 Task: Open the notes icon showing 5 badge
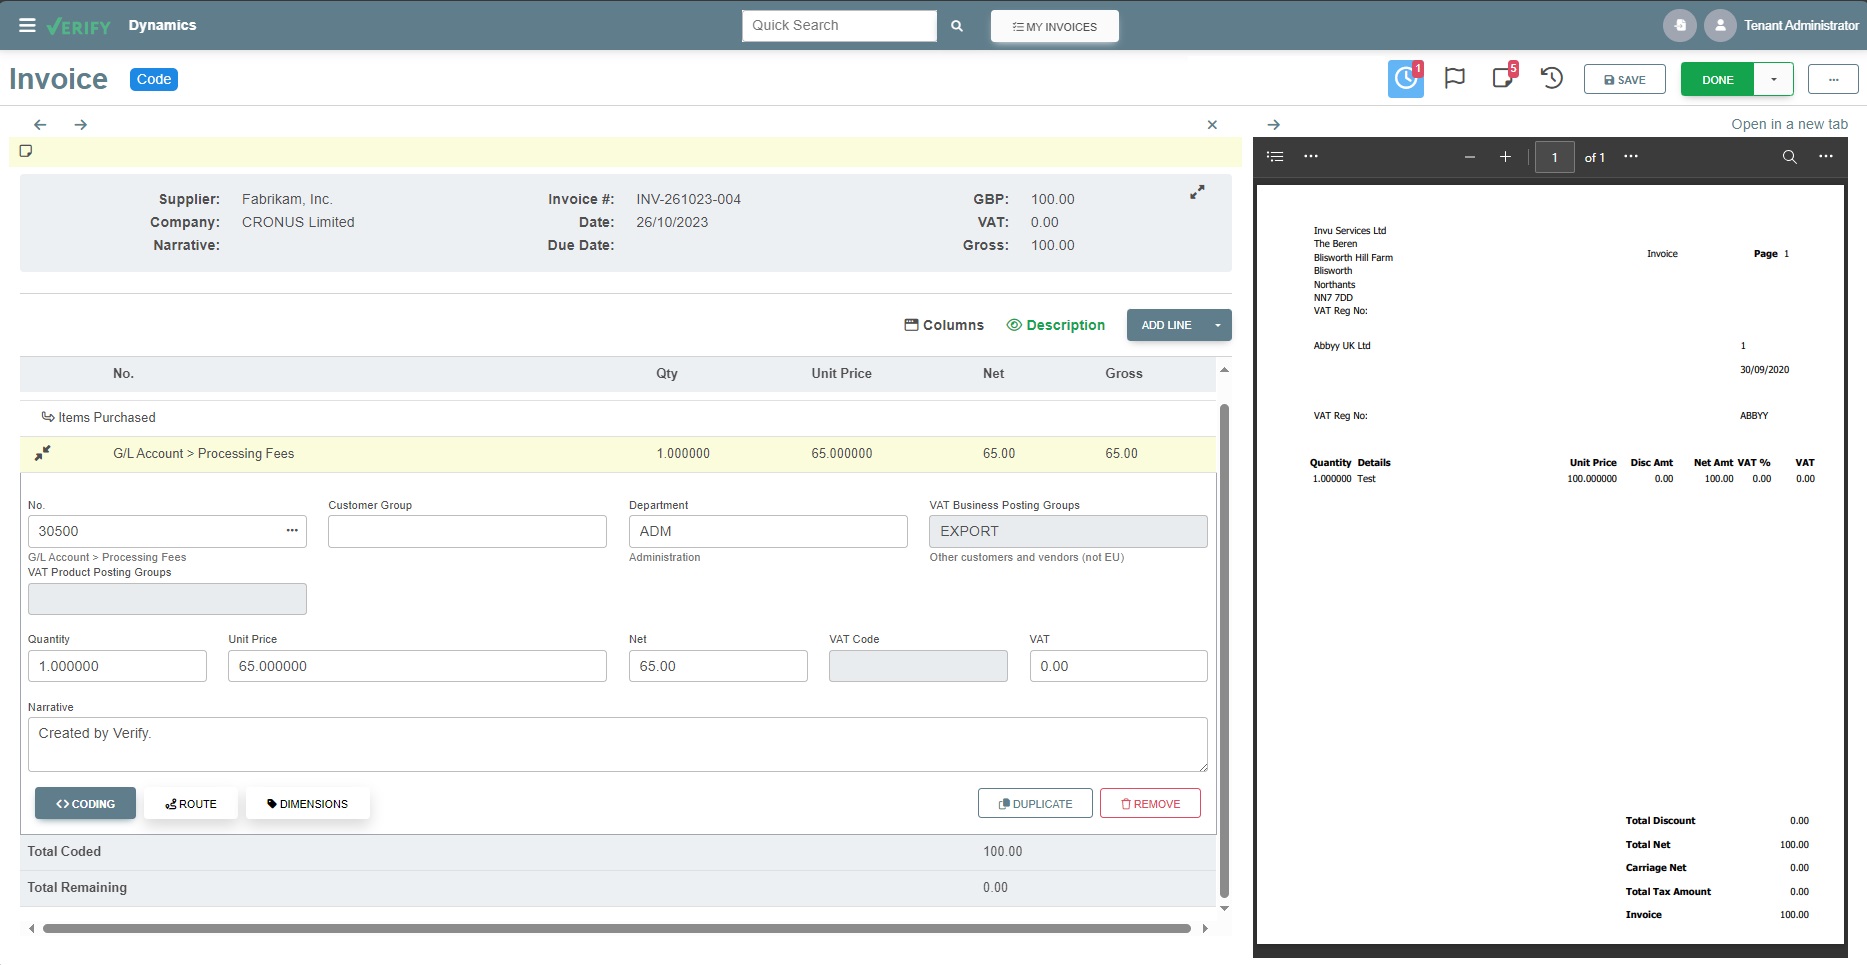coord(1503,77)
